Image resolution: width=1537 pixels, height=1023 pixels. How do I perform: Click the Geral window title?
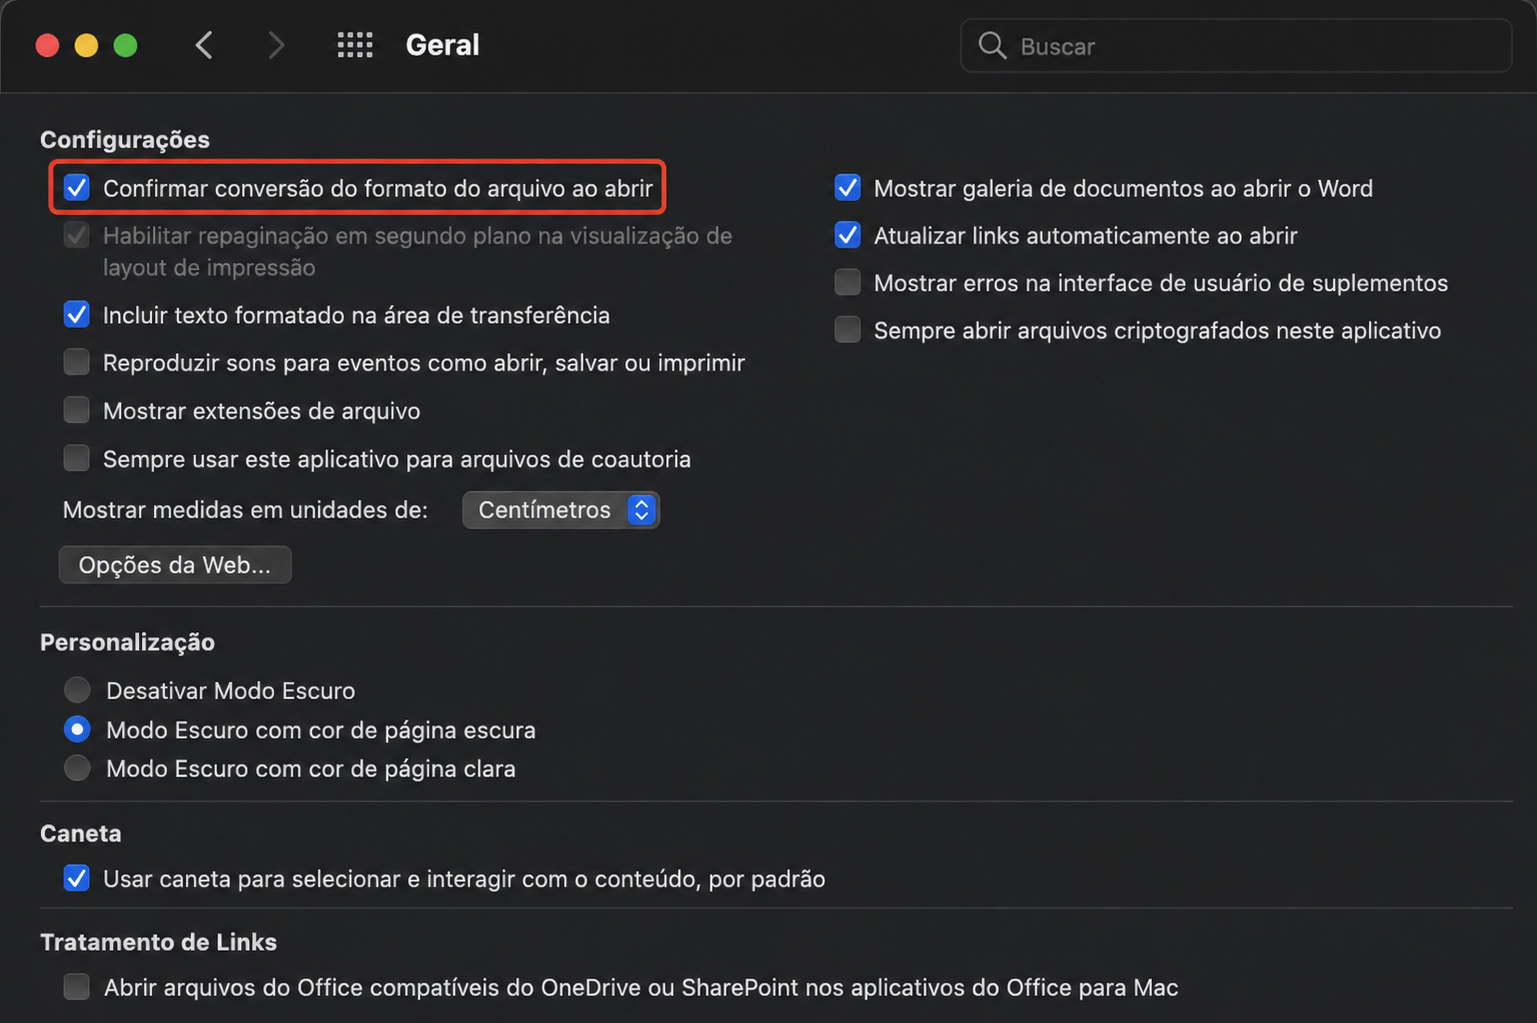[442, 45]
